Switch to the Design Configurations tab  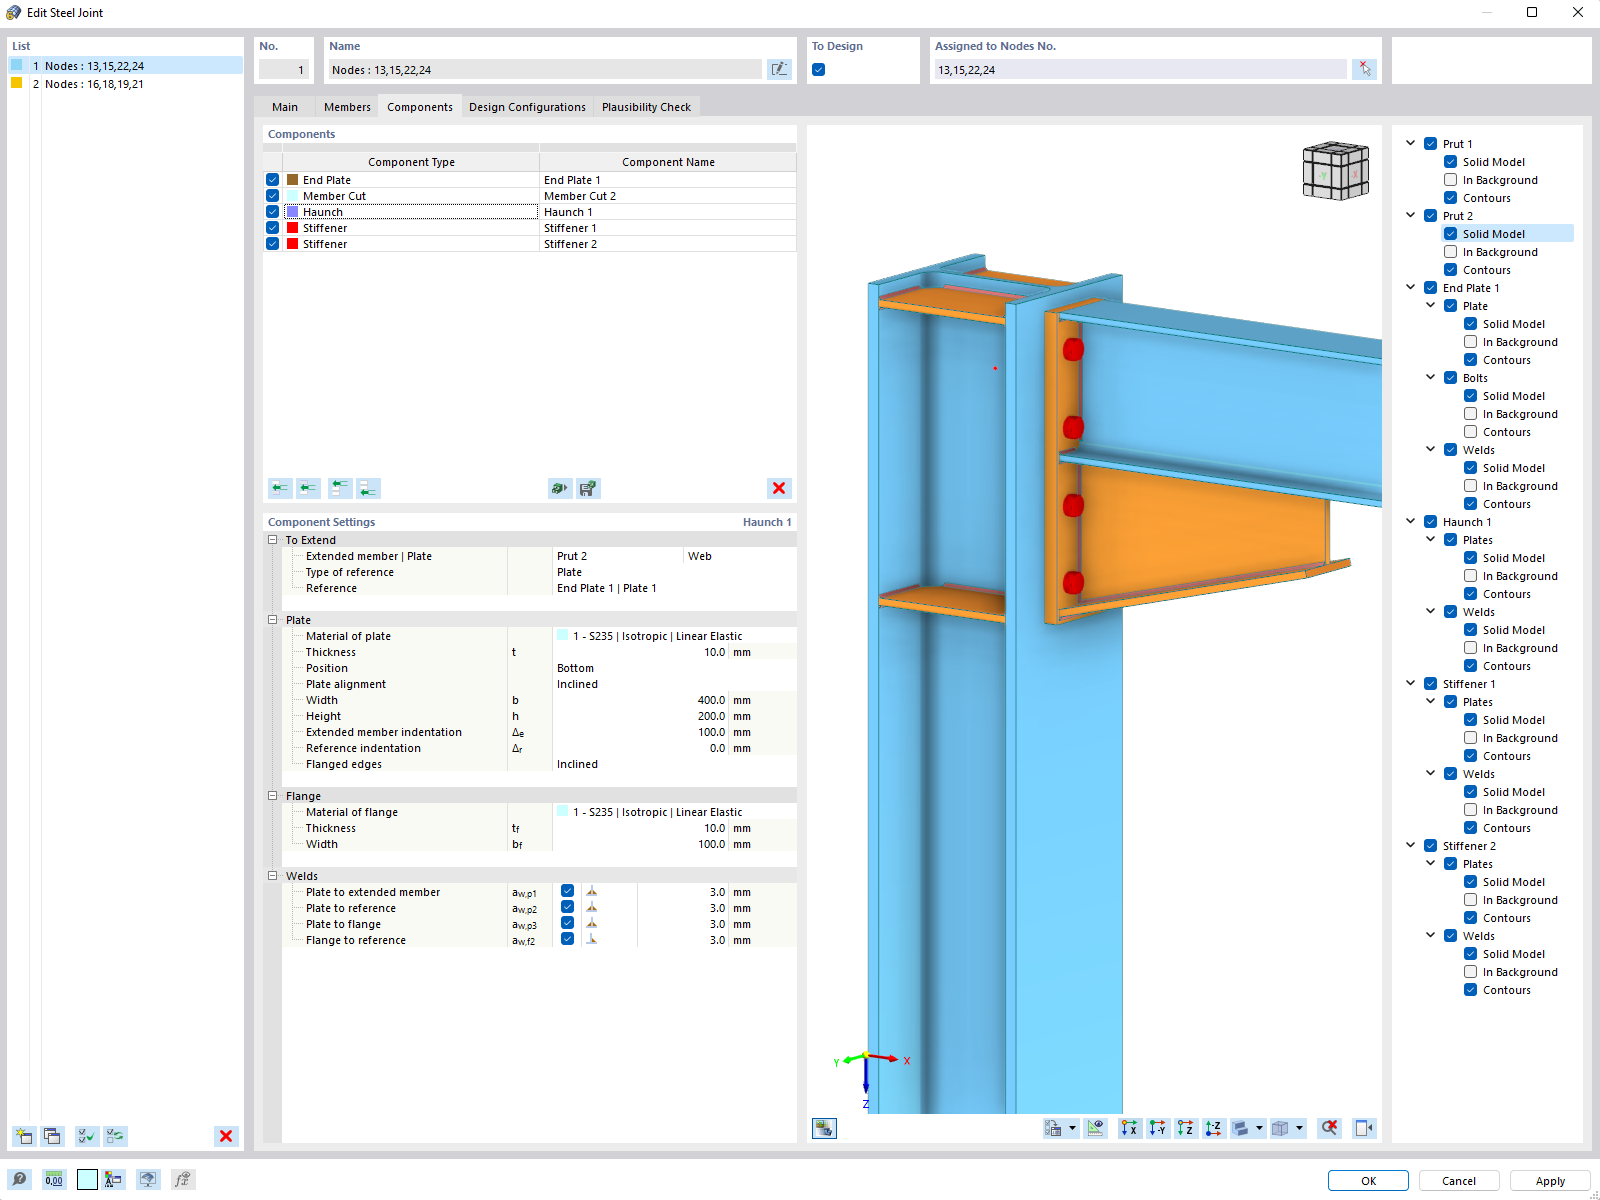click(x=527, y=107)
